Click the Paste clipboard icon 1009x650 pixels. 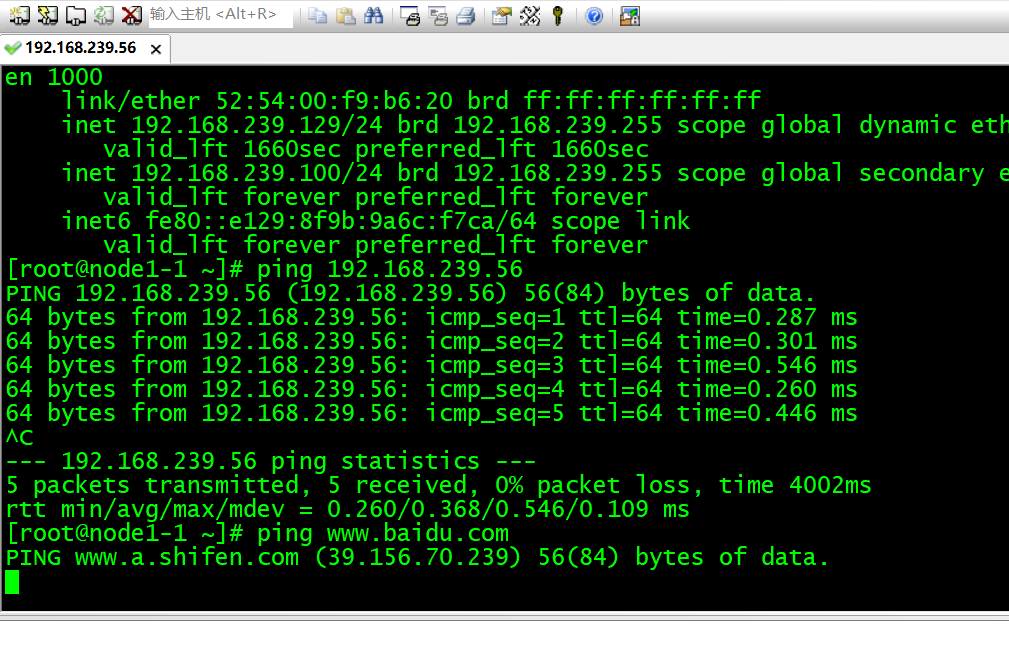pos(346,15)
